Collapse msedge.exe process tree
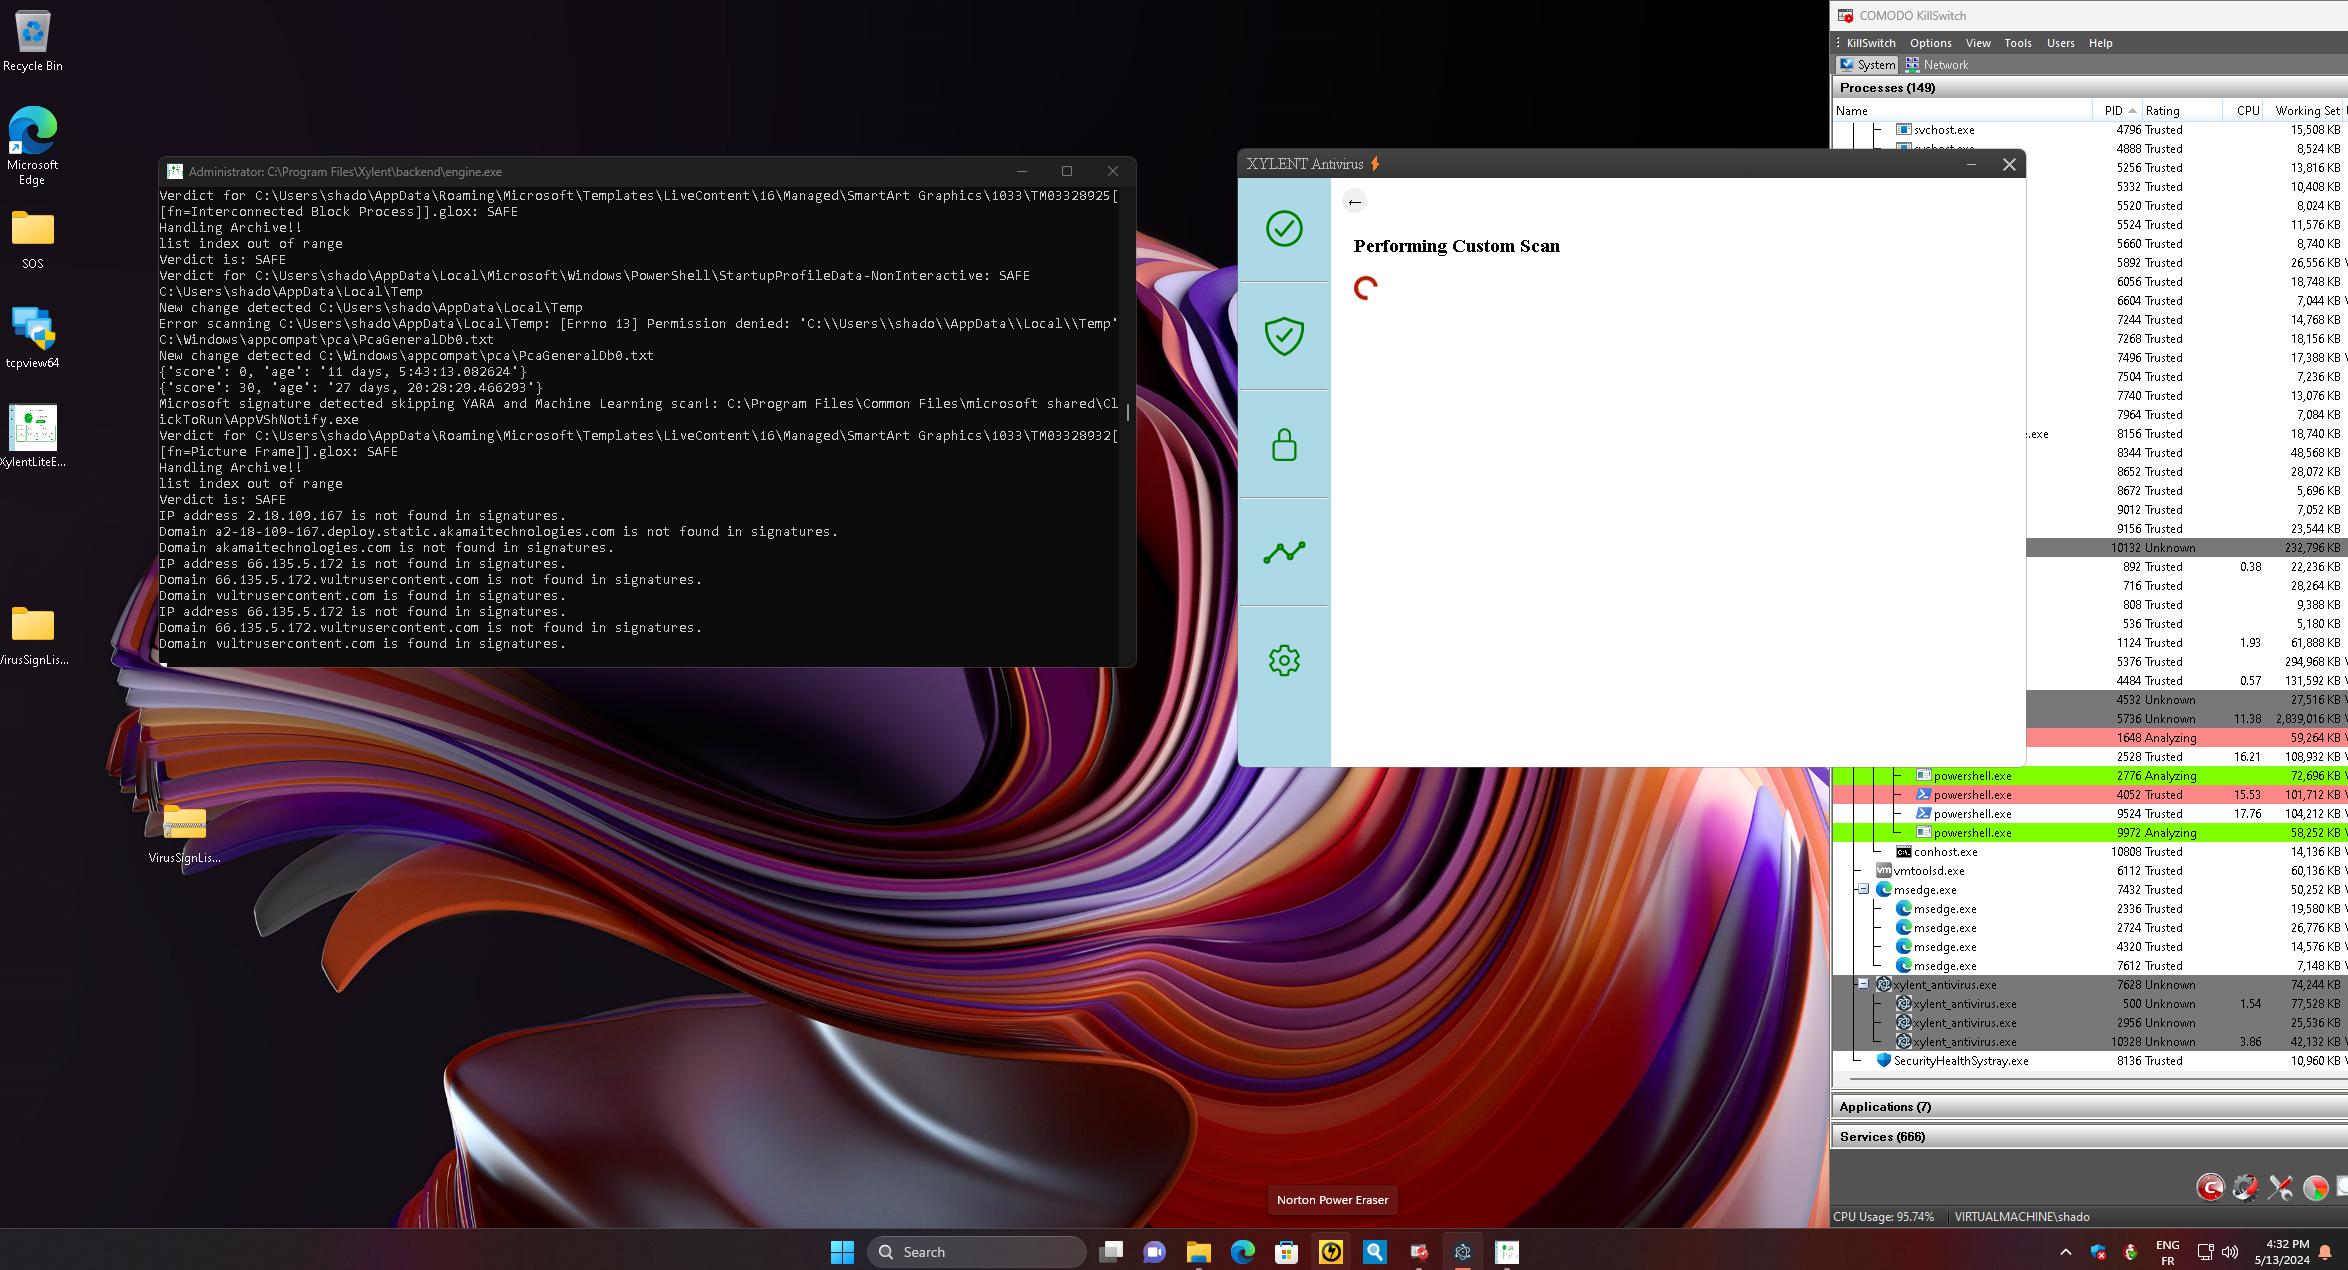The height and width of the screenshot is (1270, 2348). point(1863,889)
